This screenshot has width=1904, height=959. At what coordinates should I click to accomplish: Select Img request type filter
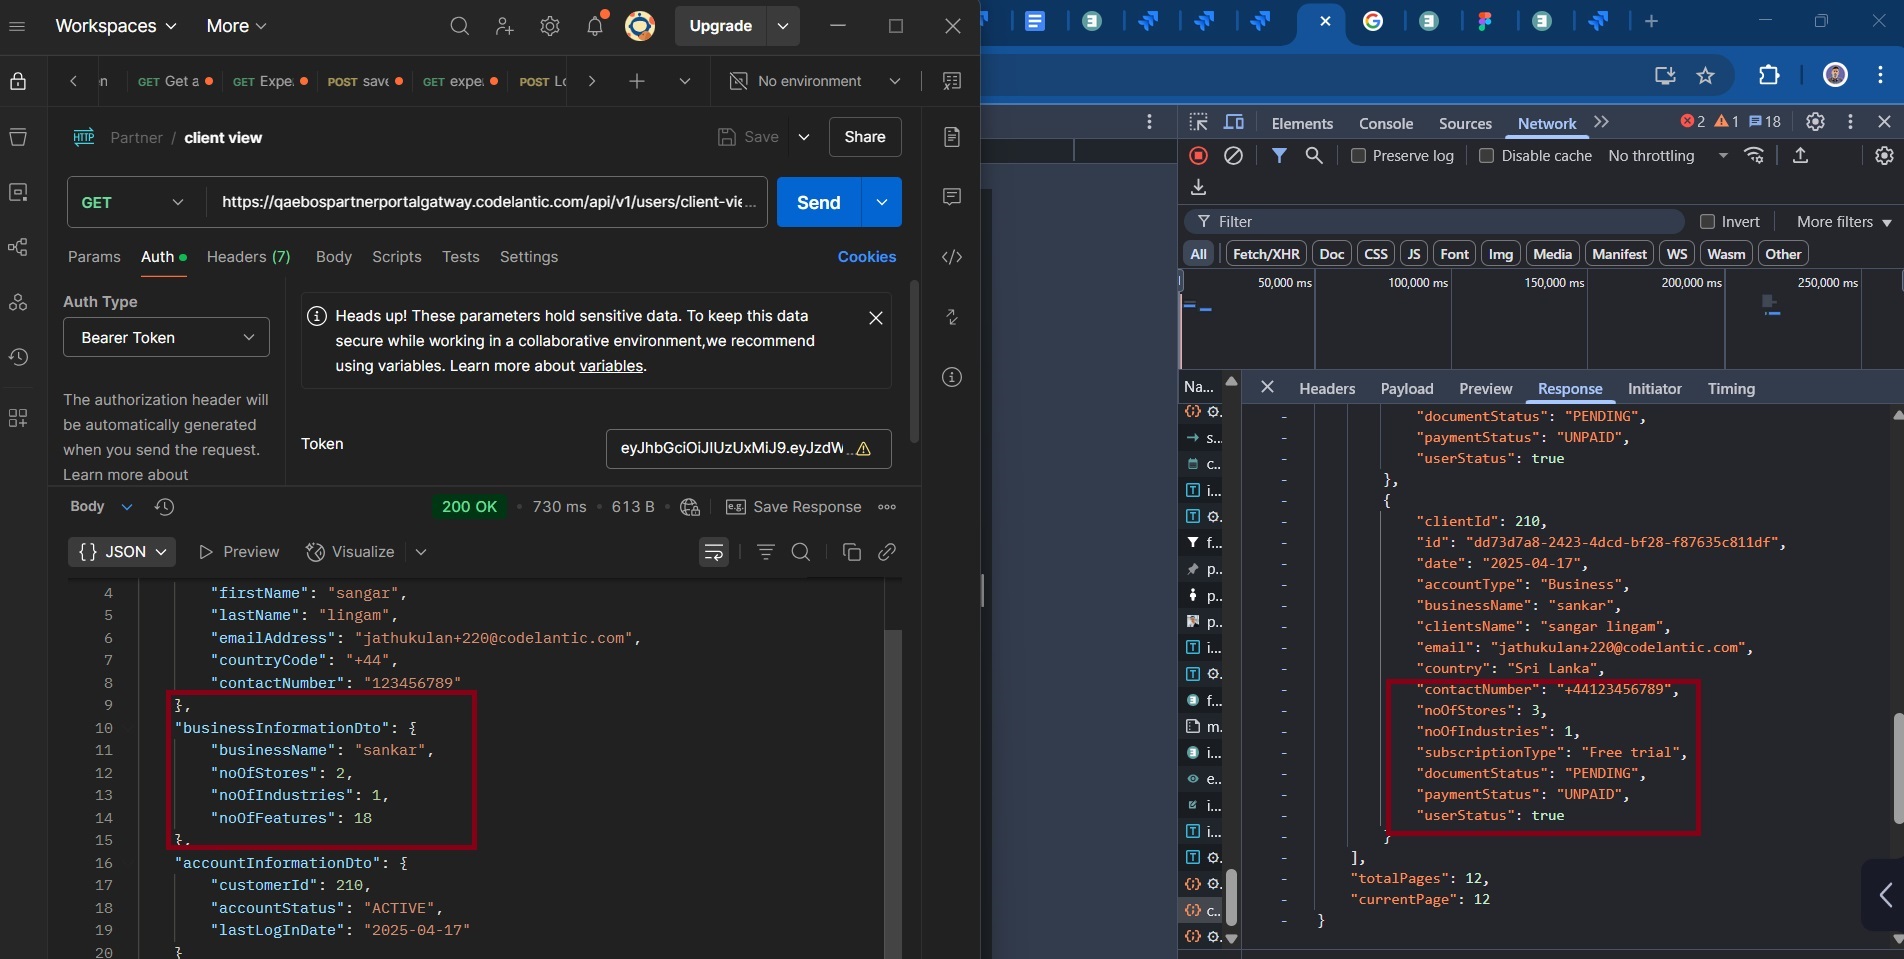[1501, 254]
